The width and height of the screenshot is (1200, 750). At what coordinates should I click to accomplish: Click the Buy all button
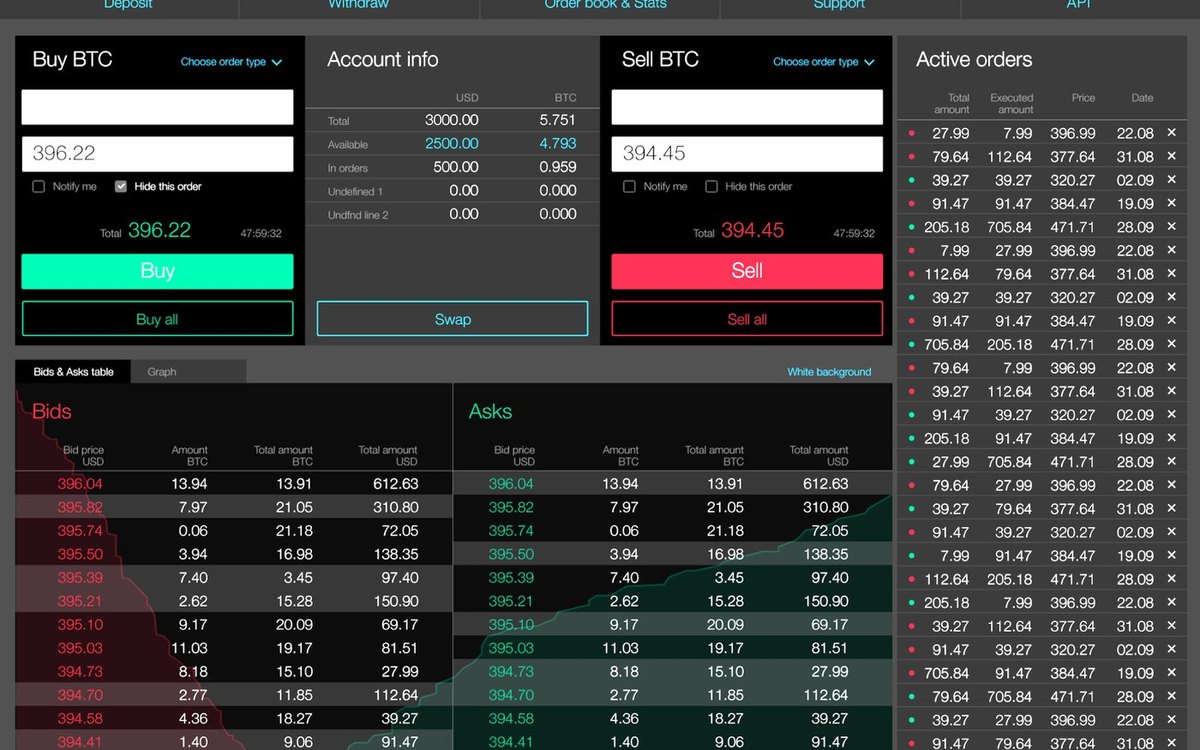click(157, 319)
